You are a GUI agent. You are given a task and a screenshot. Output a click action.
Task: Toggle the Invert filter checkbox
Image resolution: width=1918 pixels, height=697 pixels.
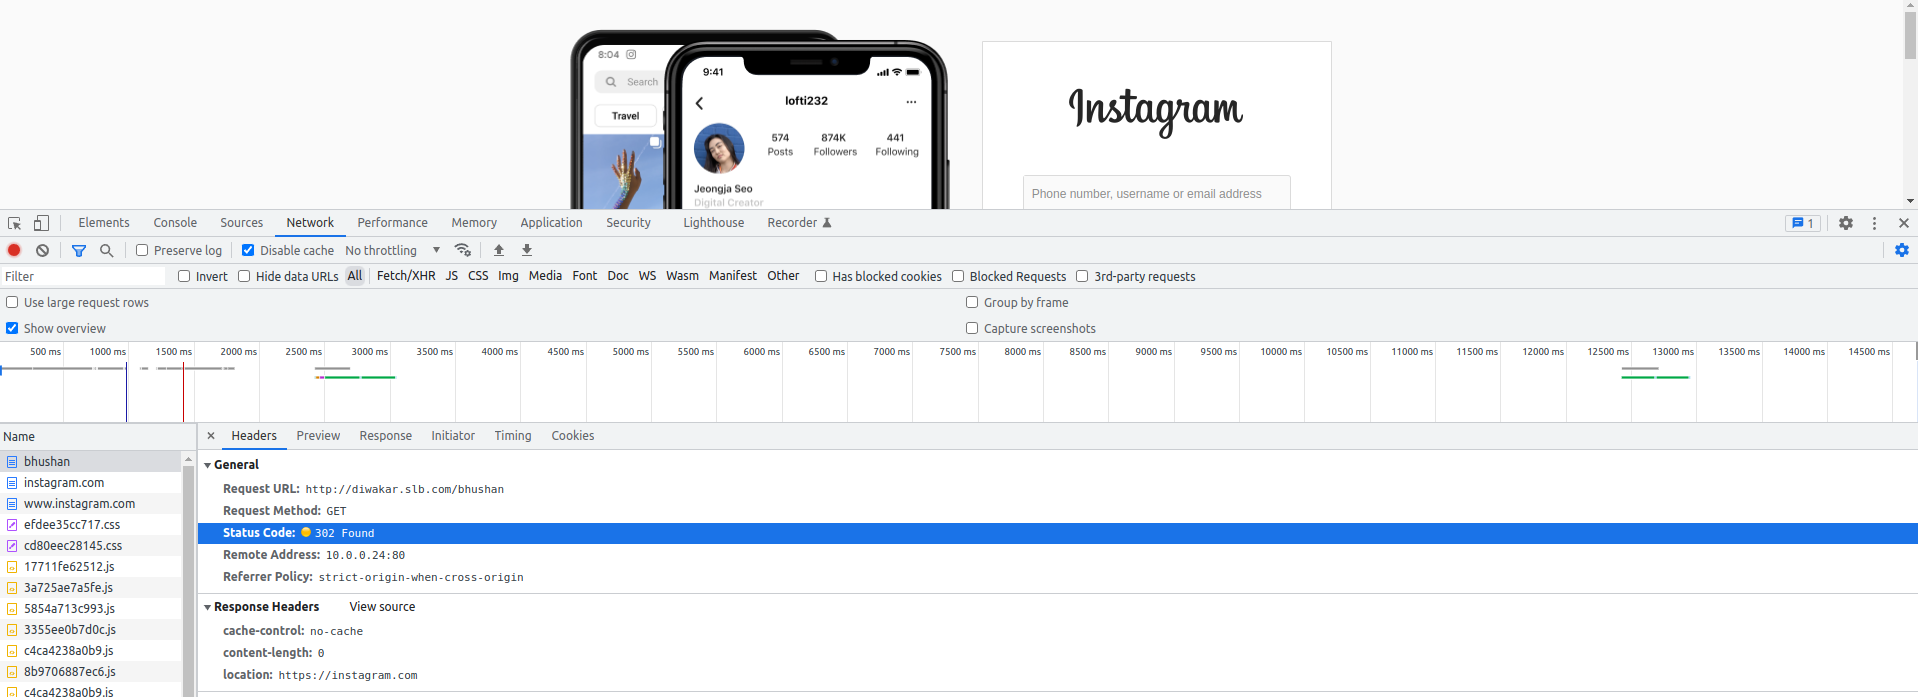coord(184,276)
